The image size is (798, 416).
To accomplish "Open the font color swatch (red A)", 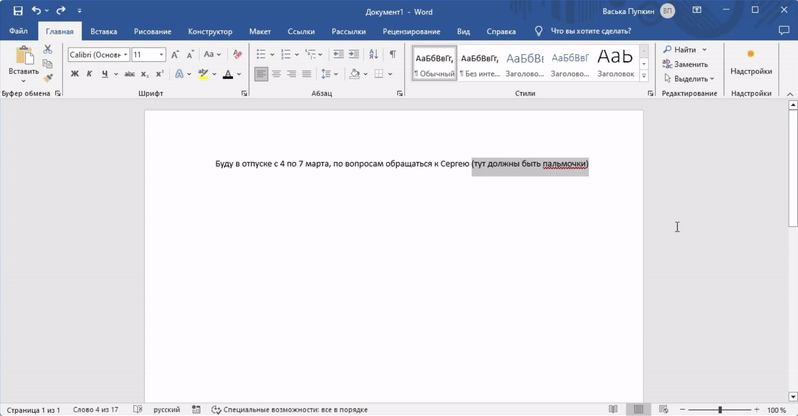I will 227,74.
